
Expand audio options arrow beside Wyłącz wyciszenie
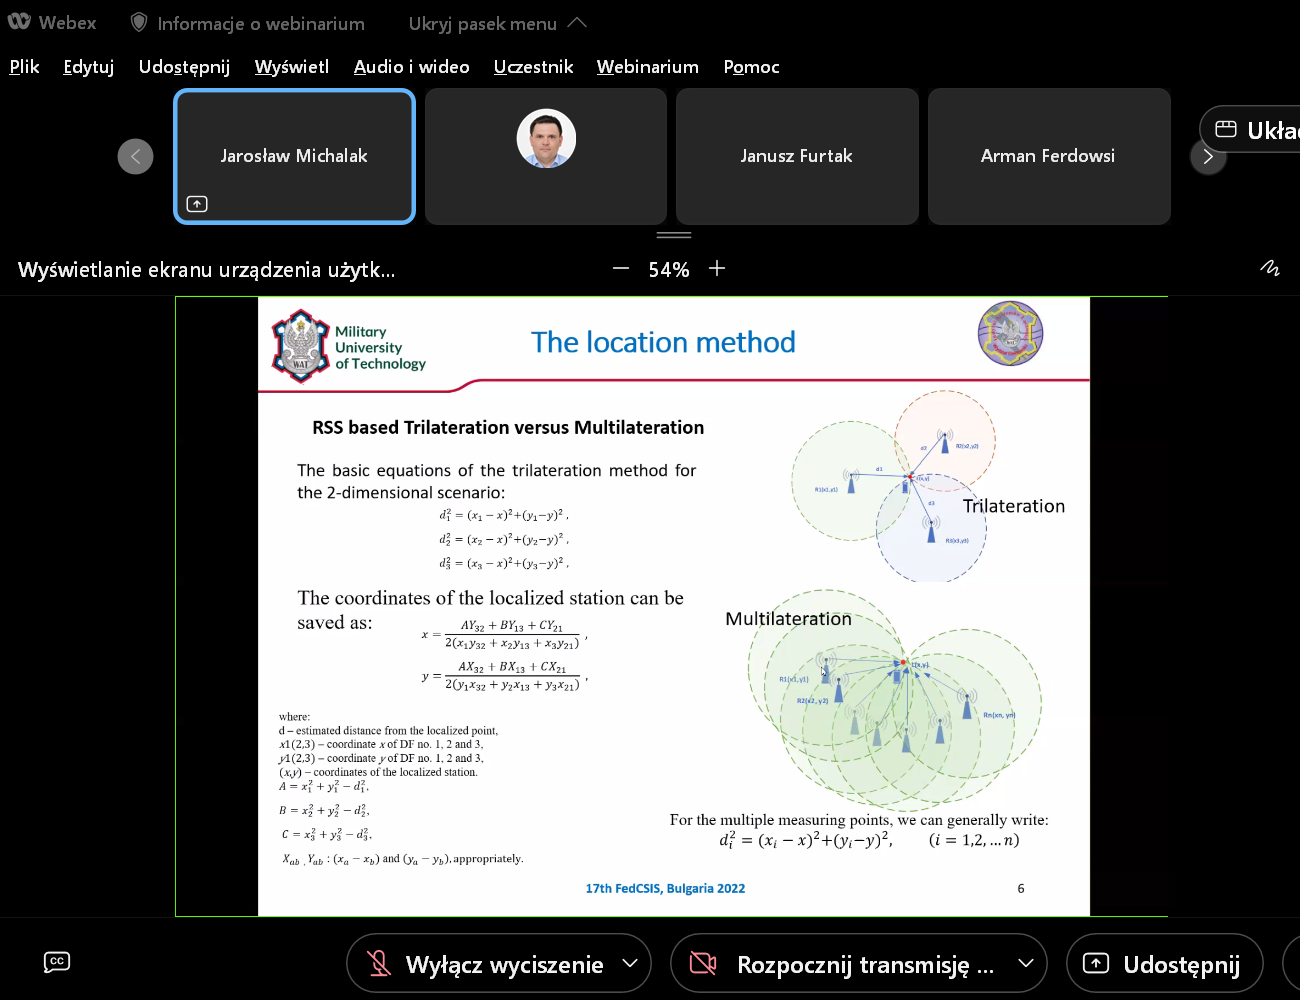point(630,964)
